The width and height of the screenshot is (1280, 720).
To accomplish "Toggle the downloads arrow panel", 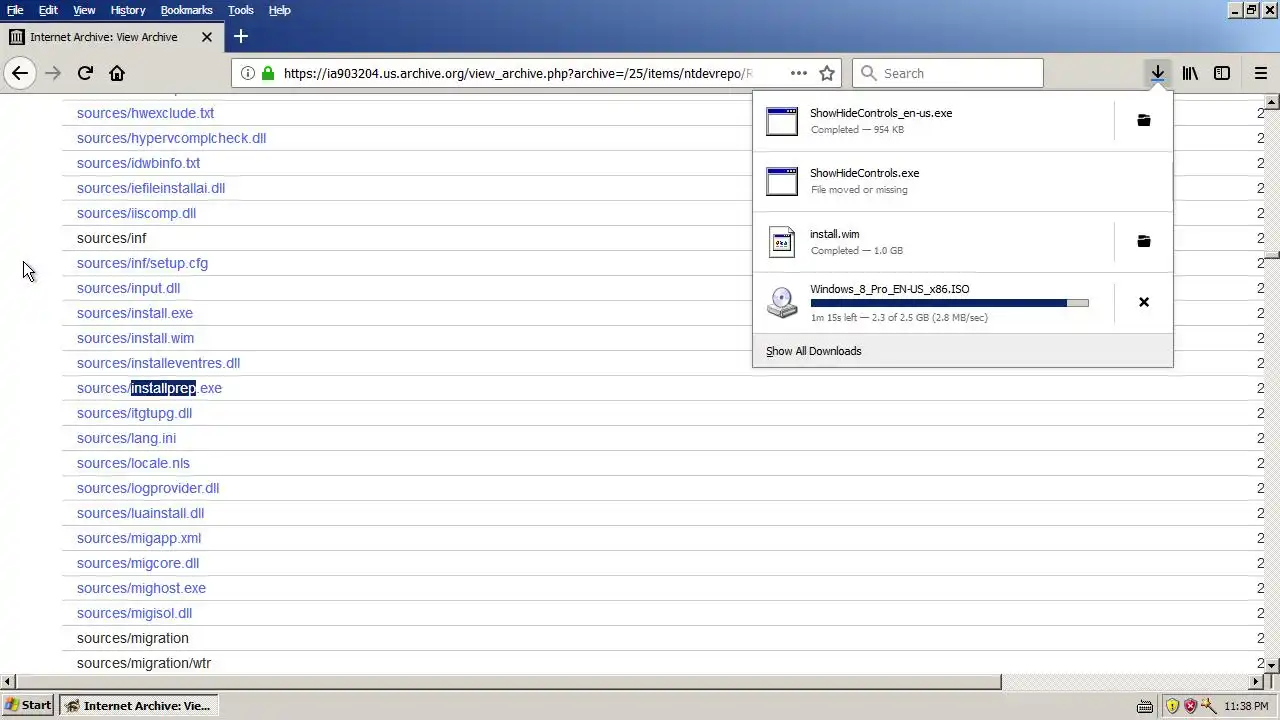I will (1157, 73).
